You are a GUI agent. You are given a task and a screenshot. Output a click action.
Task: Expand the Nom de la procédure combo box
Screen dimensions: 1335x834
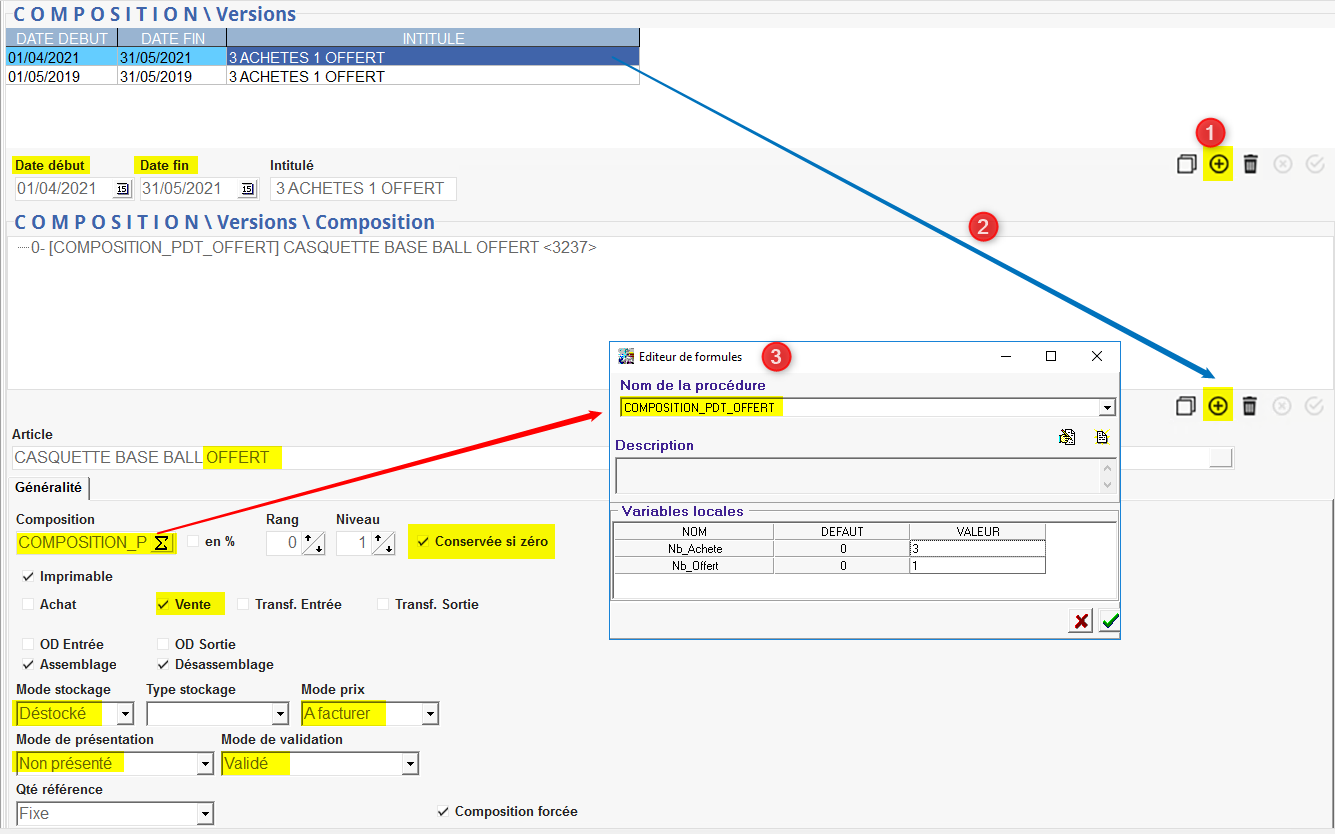coord(1106,408)
